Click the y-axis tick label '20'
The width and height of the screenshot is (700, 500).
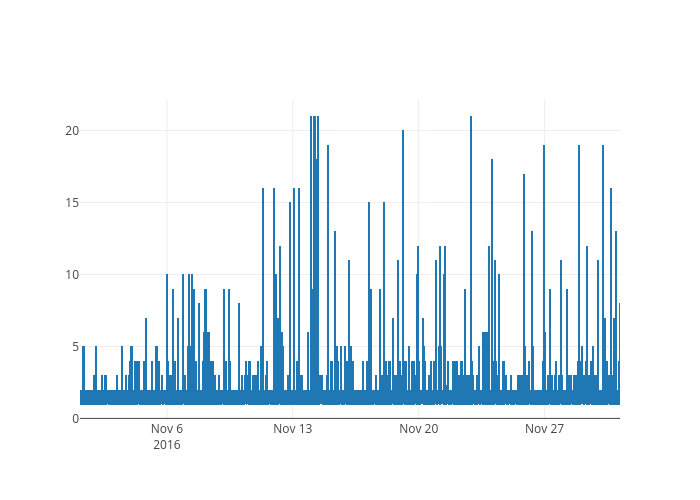click(72, 131)
